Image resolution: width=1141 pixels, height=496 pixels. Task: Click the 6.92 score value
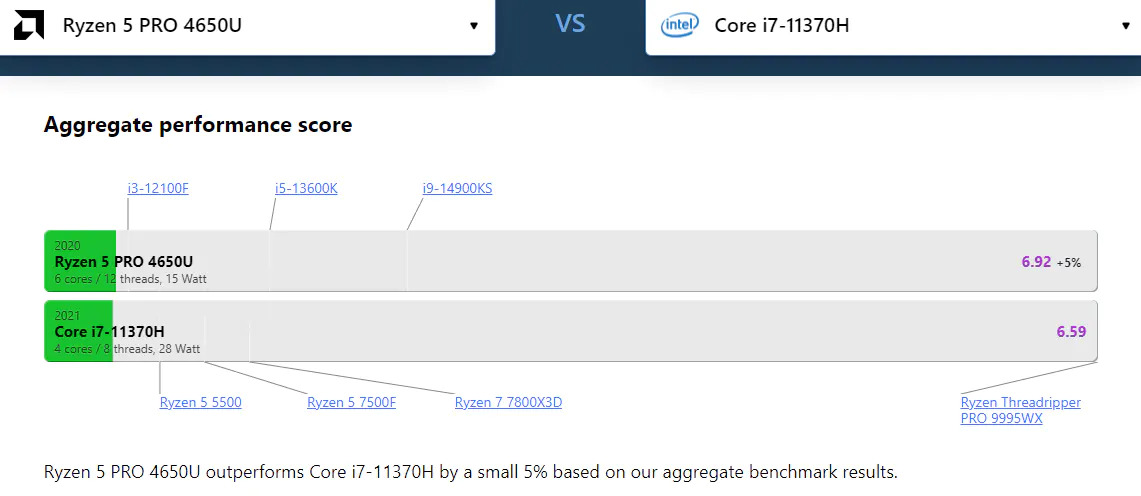click(x=1036, y=262)
